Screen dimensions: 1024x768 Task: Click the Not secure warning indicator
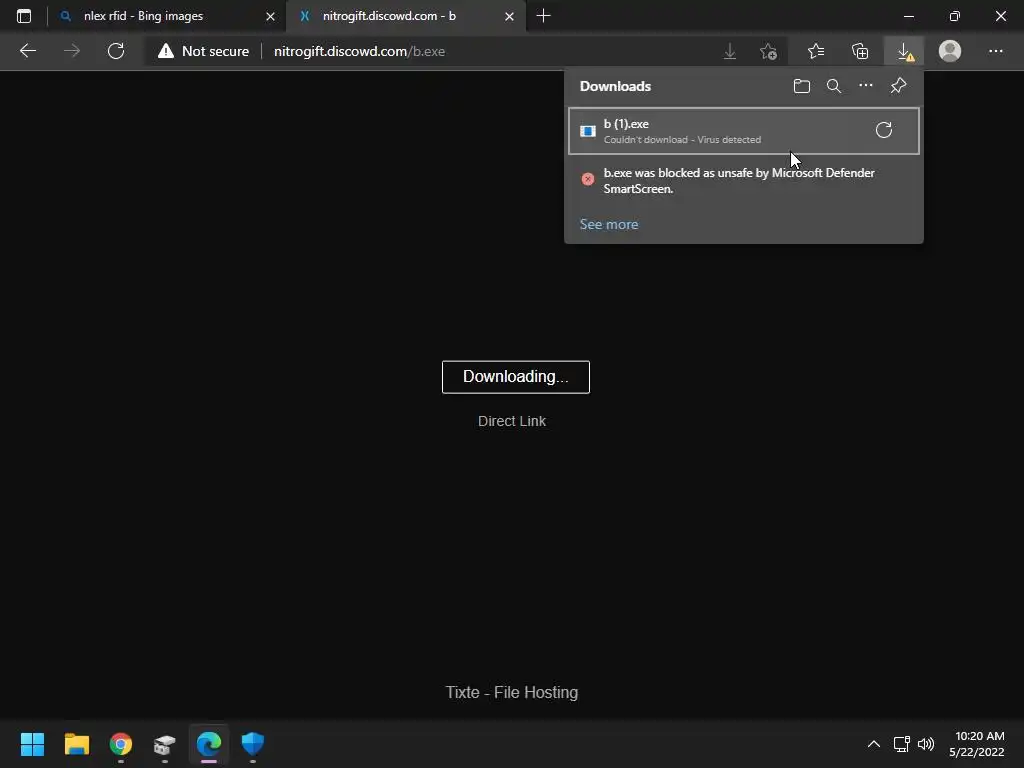(x=204, y=51)
